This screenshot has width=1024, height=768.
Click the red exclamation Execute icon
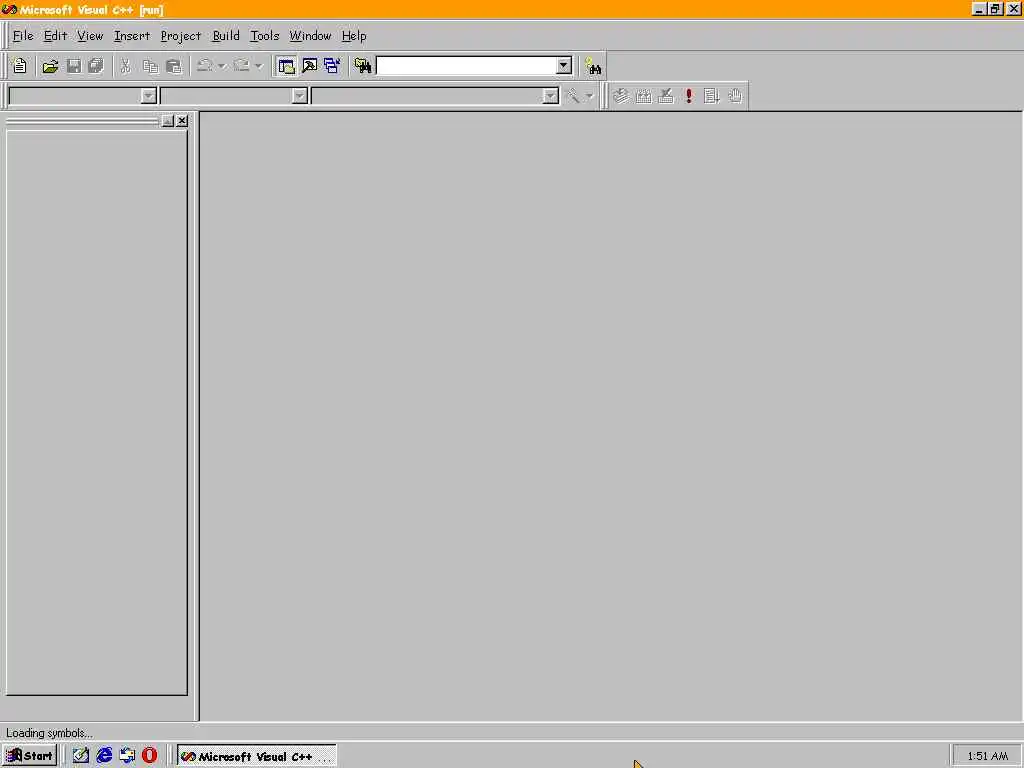689,97
